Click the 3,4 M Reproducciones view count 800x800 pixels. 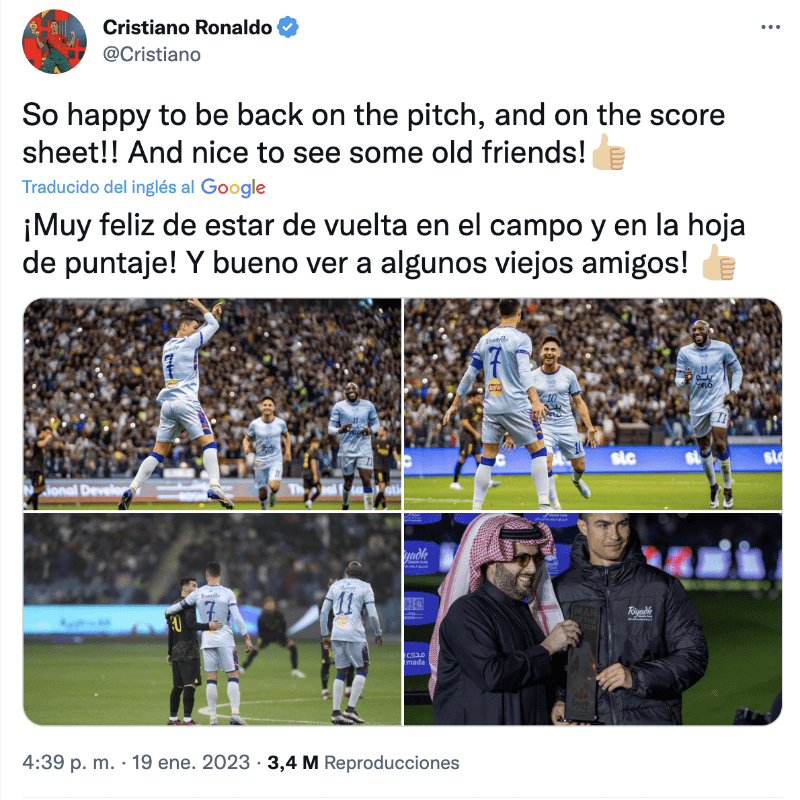(x=363, y=763)
